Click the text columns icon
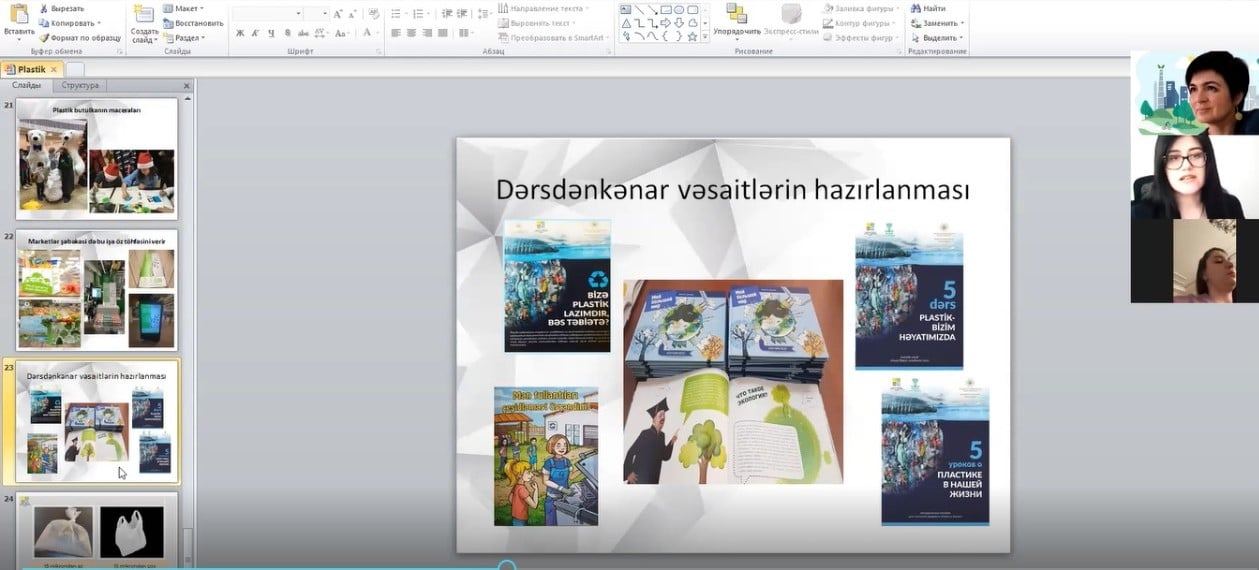This screenshot has height=570, width=1259. (465, 33)
